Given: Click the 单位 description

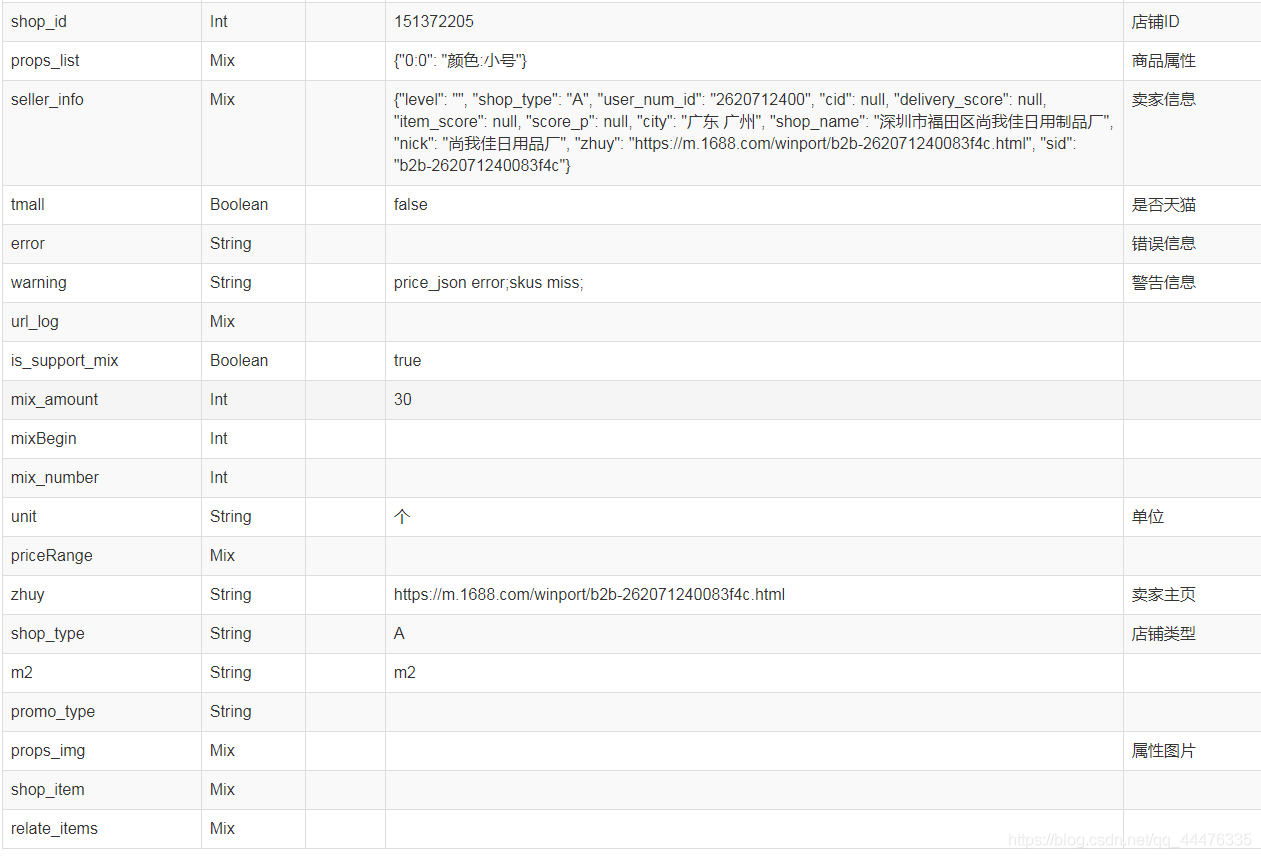Looking at the screenshot, I should click(1148, 517).
